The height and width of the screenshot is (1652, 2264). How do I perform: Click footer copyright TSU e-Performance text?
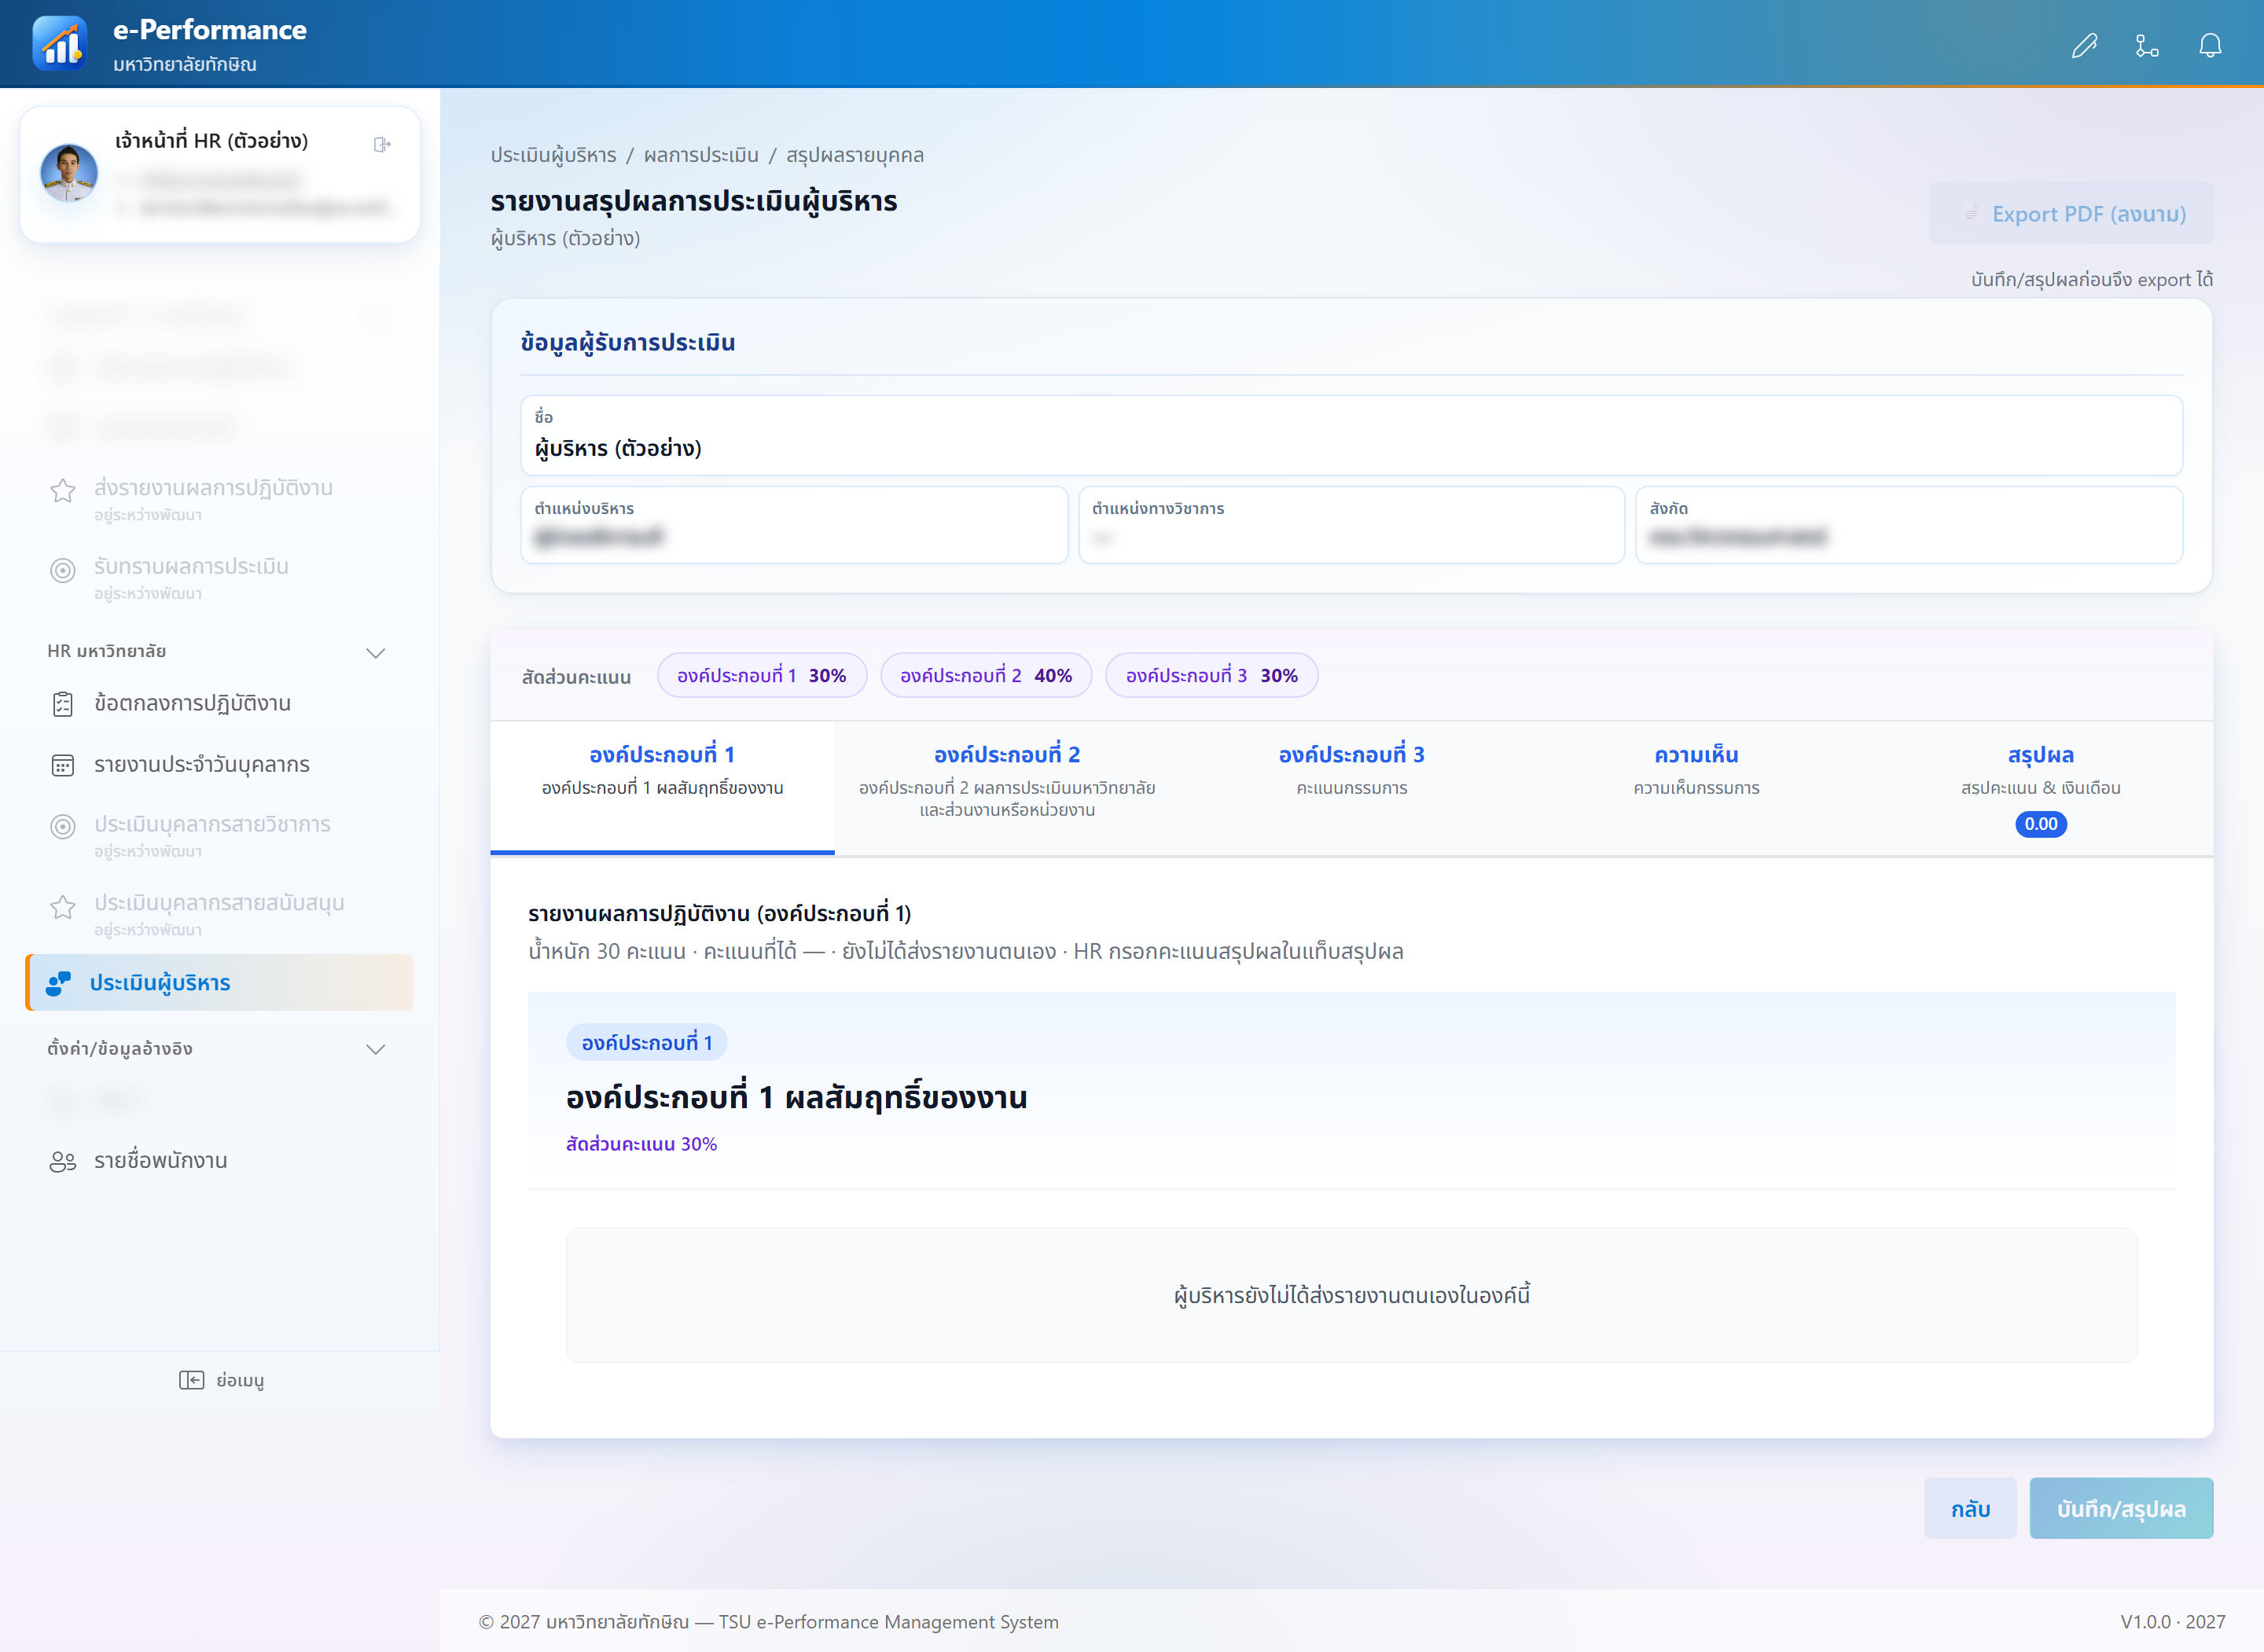[768, 1621]
